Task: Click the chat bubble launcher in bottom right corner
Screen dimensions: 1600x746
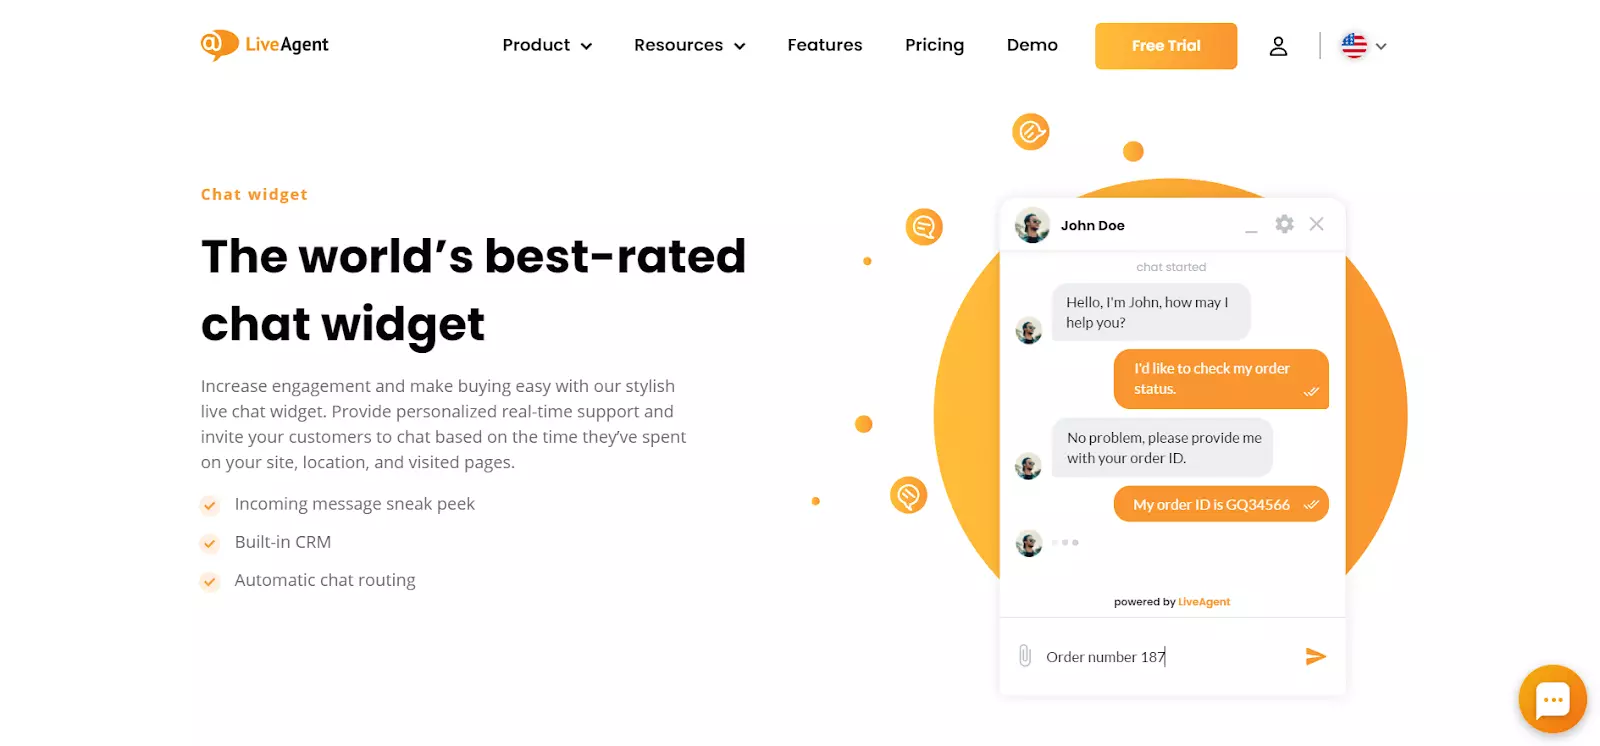Action: click(x=1551, y=699)
